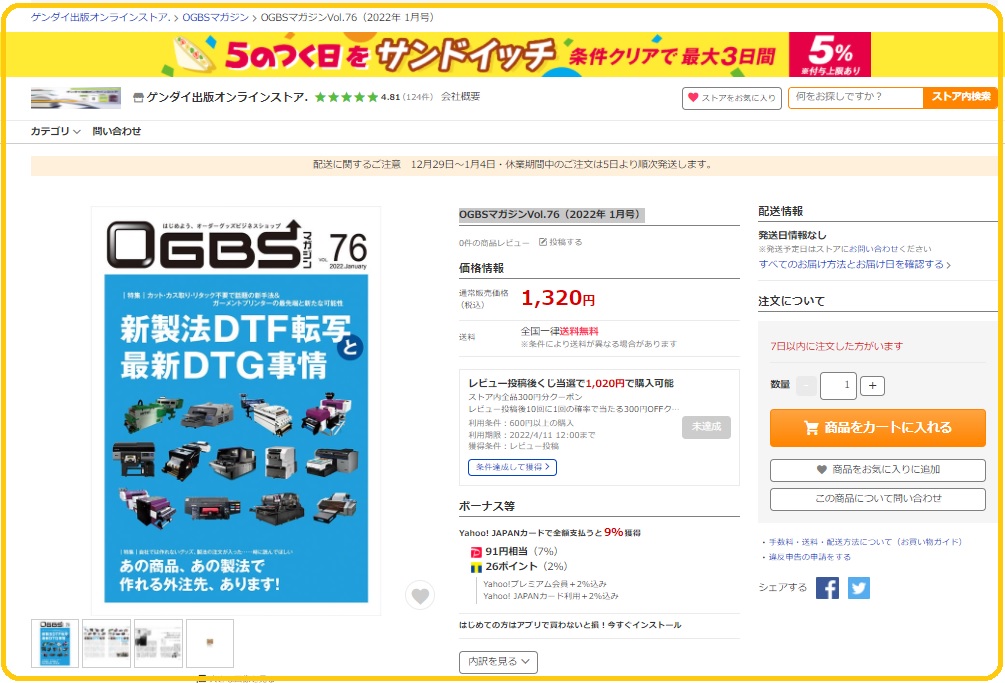
Task: Click この商品について問い合わせ button
Action: 877,499
